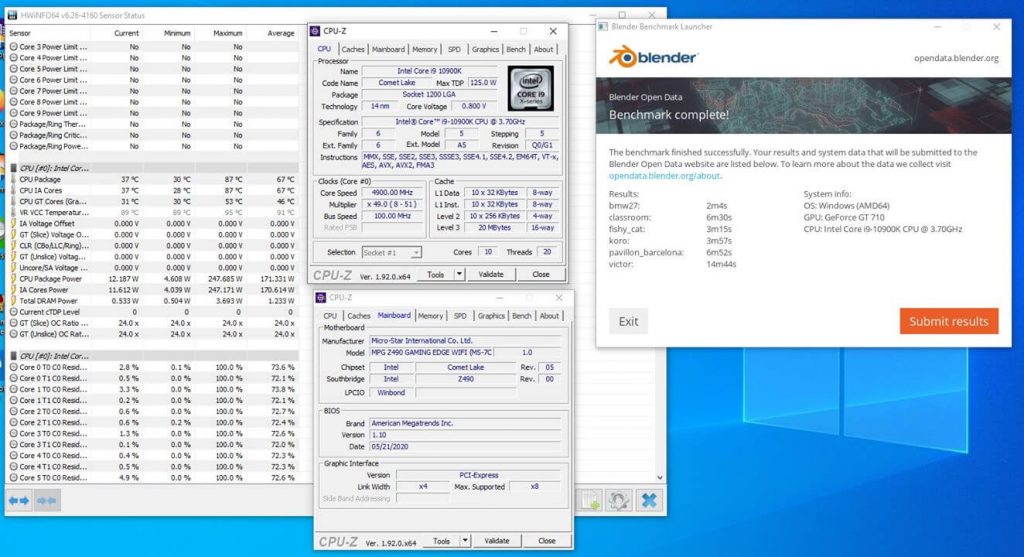Click icon beside Current cTDP Level row
The image size is (1024, 557).
coord(14,312)
